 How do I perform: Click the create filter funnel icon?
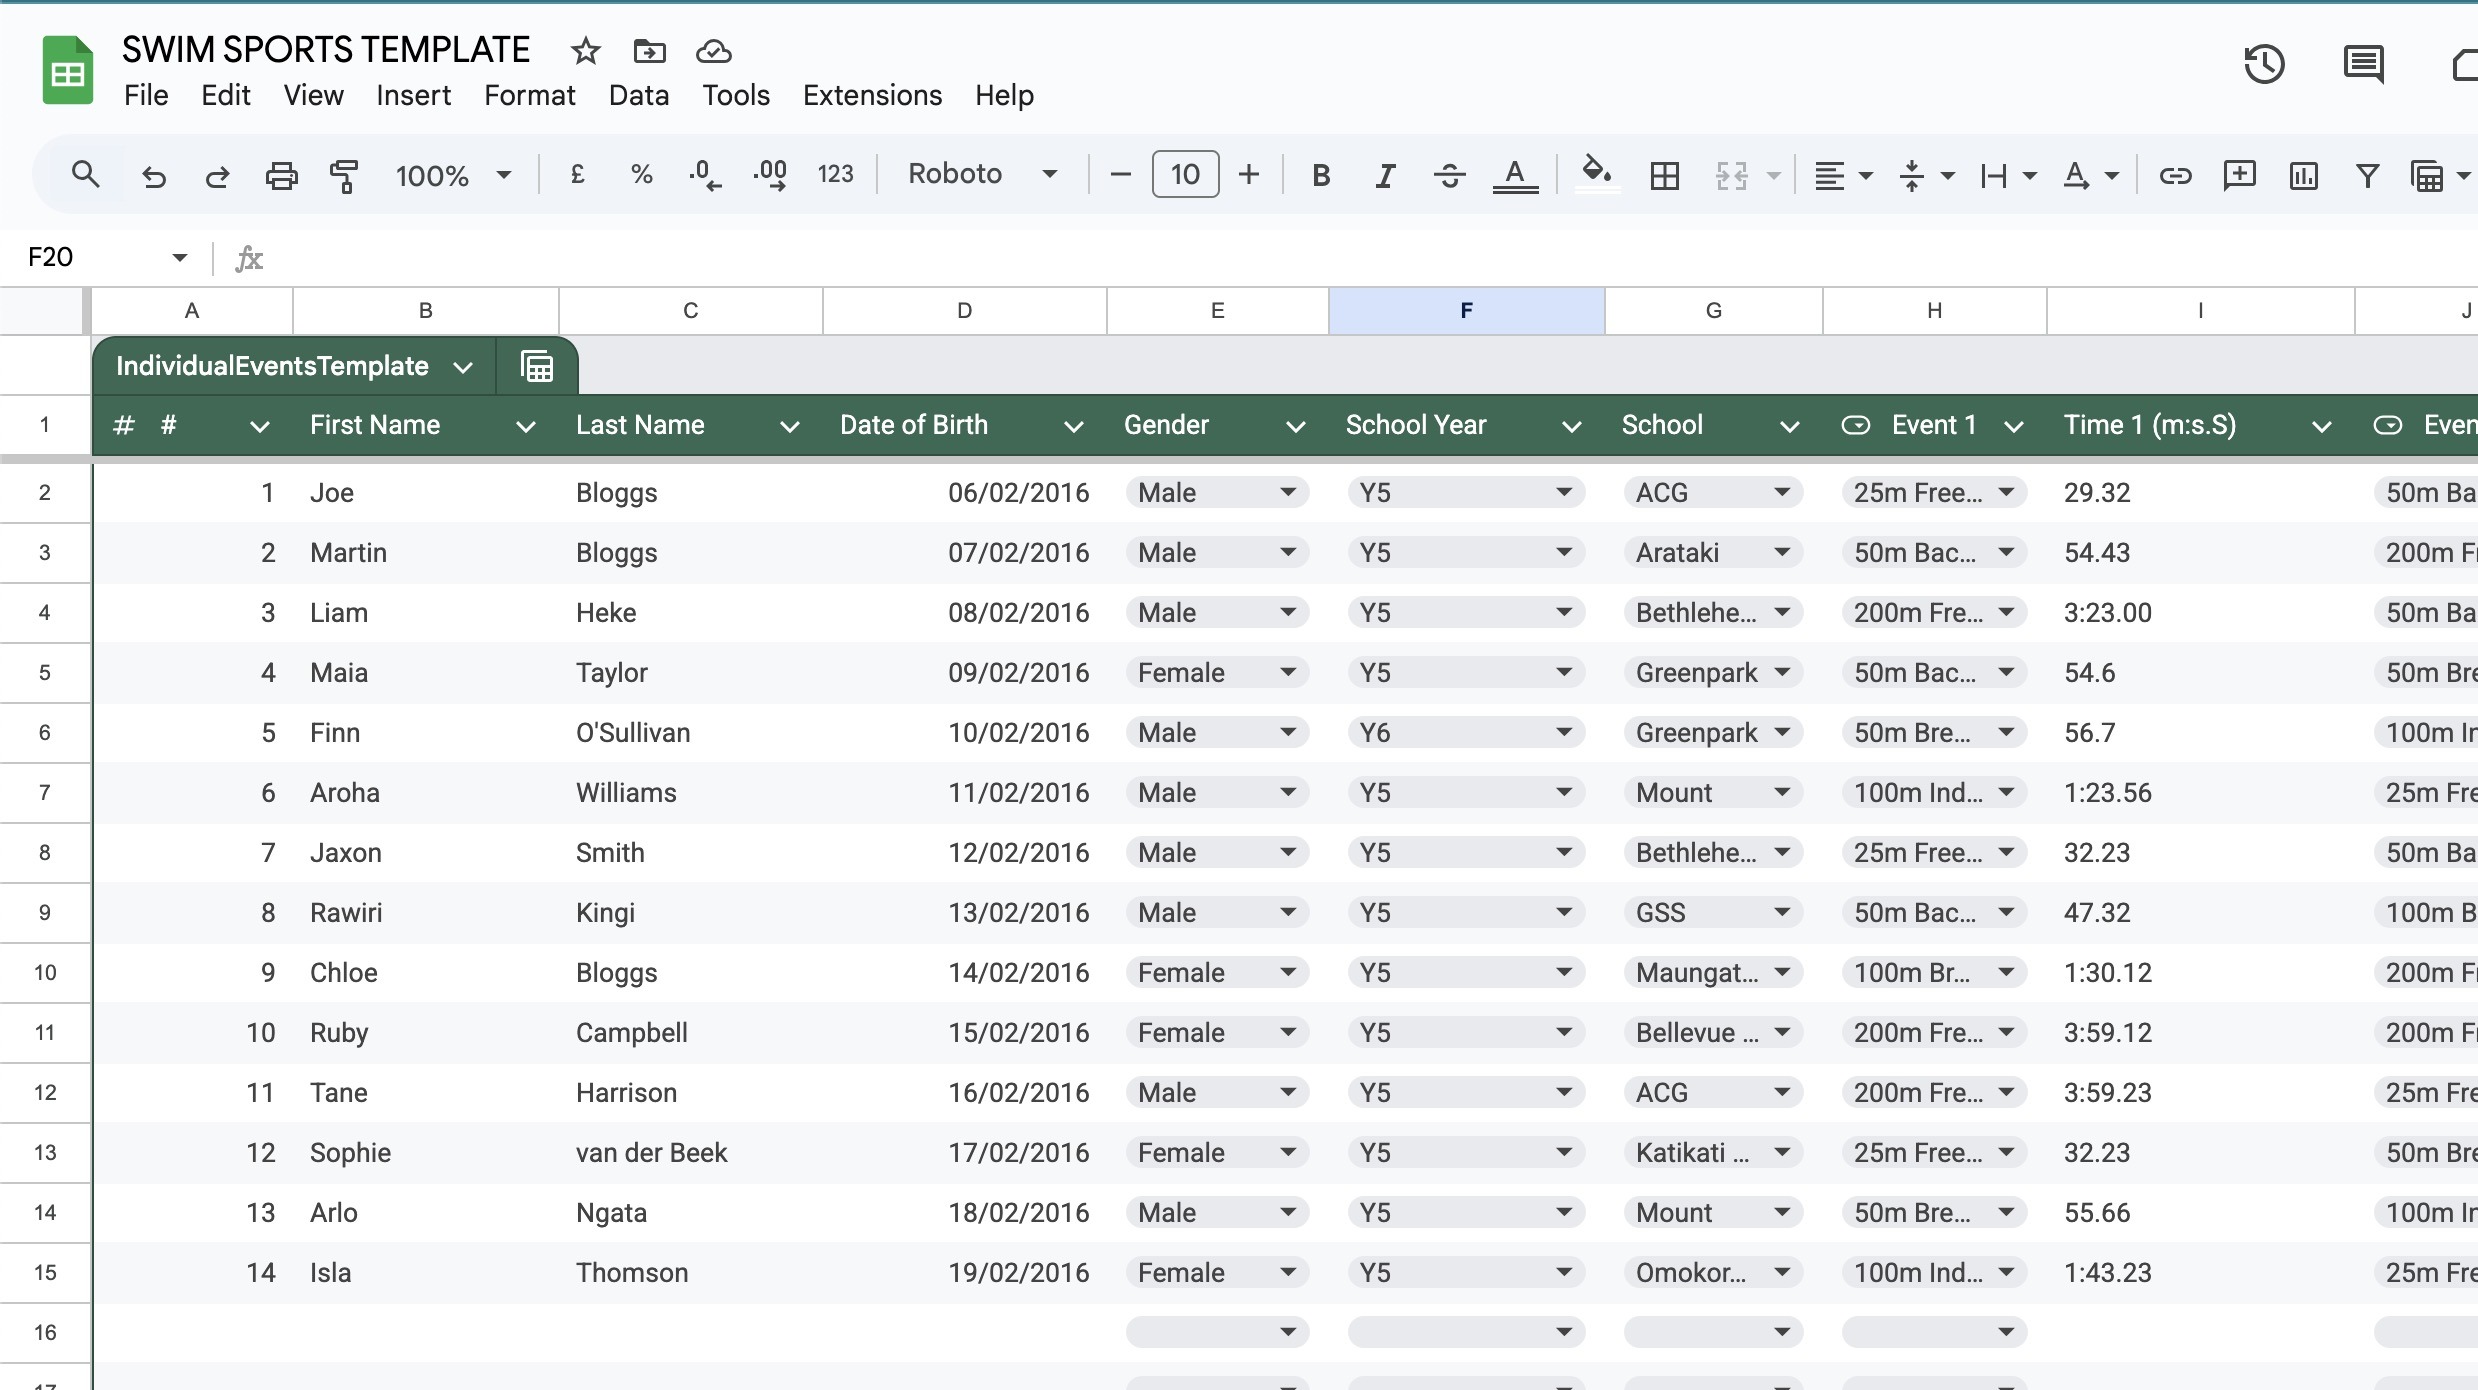tap(2366, 175)
